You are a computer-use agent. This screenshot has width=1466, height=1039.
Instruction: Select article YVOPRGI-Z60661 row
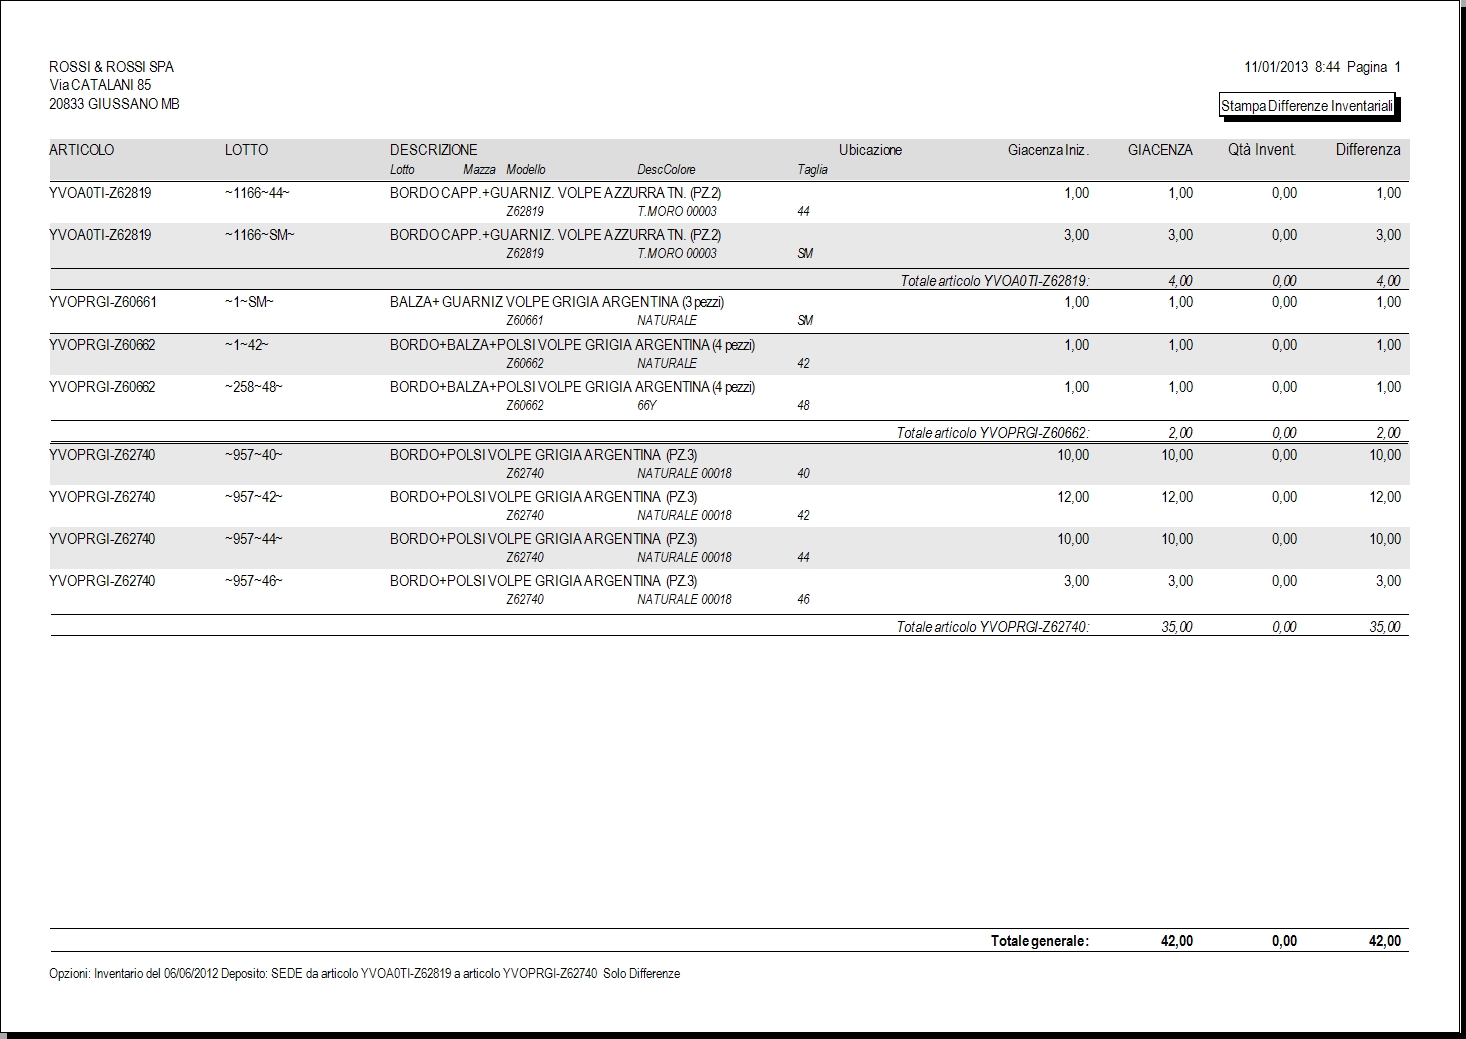[729, 311]
